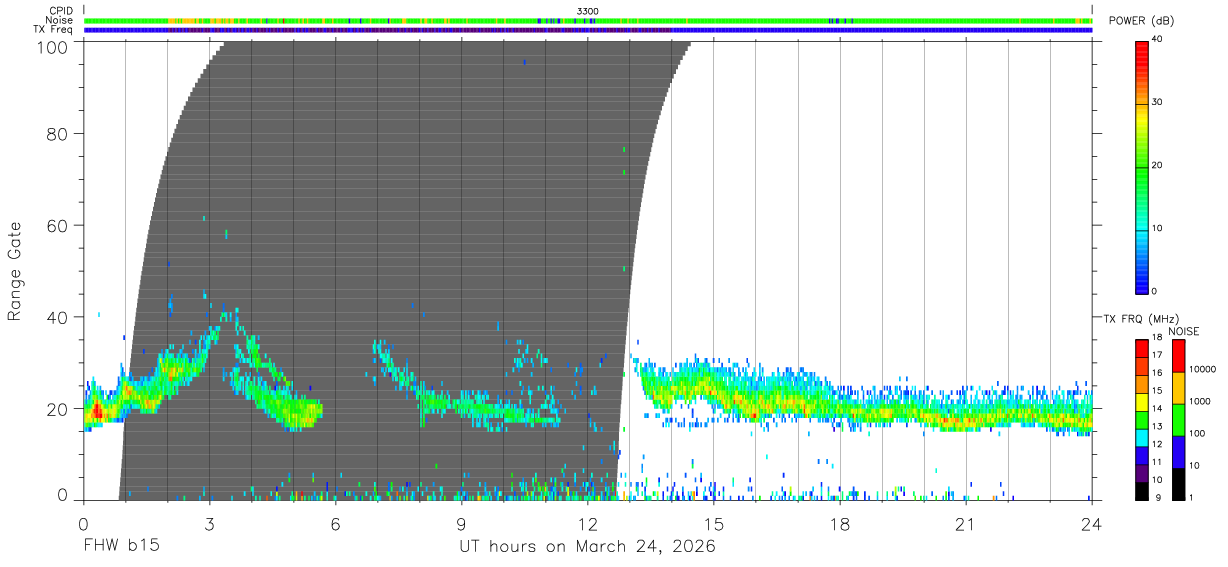Click the x-axis tick label 9
Viewport: 1228px width, 567px height.
coord(461,524)
